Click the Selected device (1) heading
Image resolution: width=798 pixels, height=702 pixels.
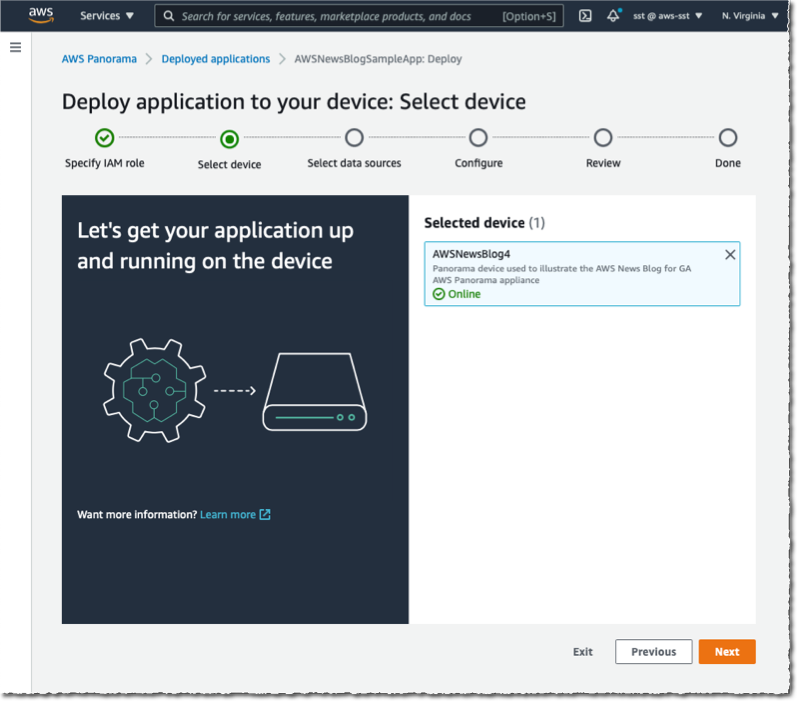coord(484,223)
